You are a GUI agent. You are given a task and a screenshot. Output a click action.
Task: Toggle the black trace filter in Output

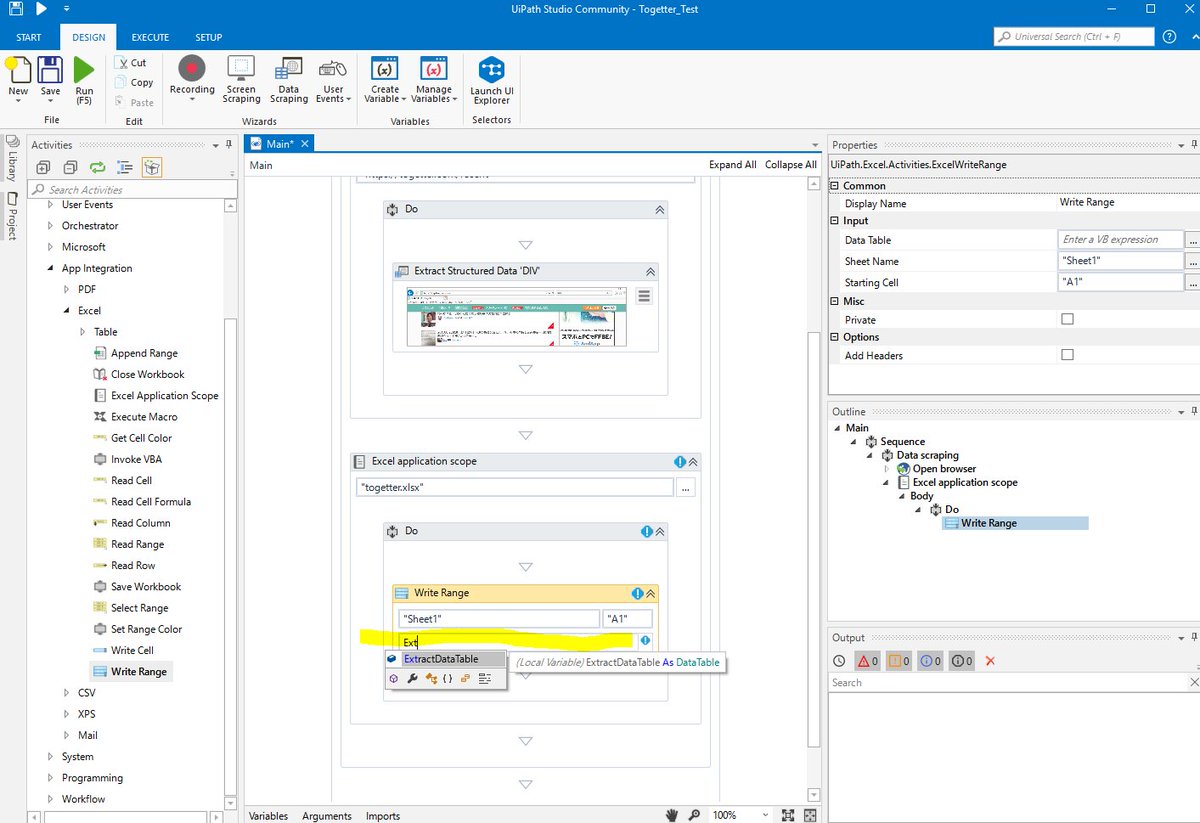coord(961,661)
